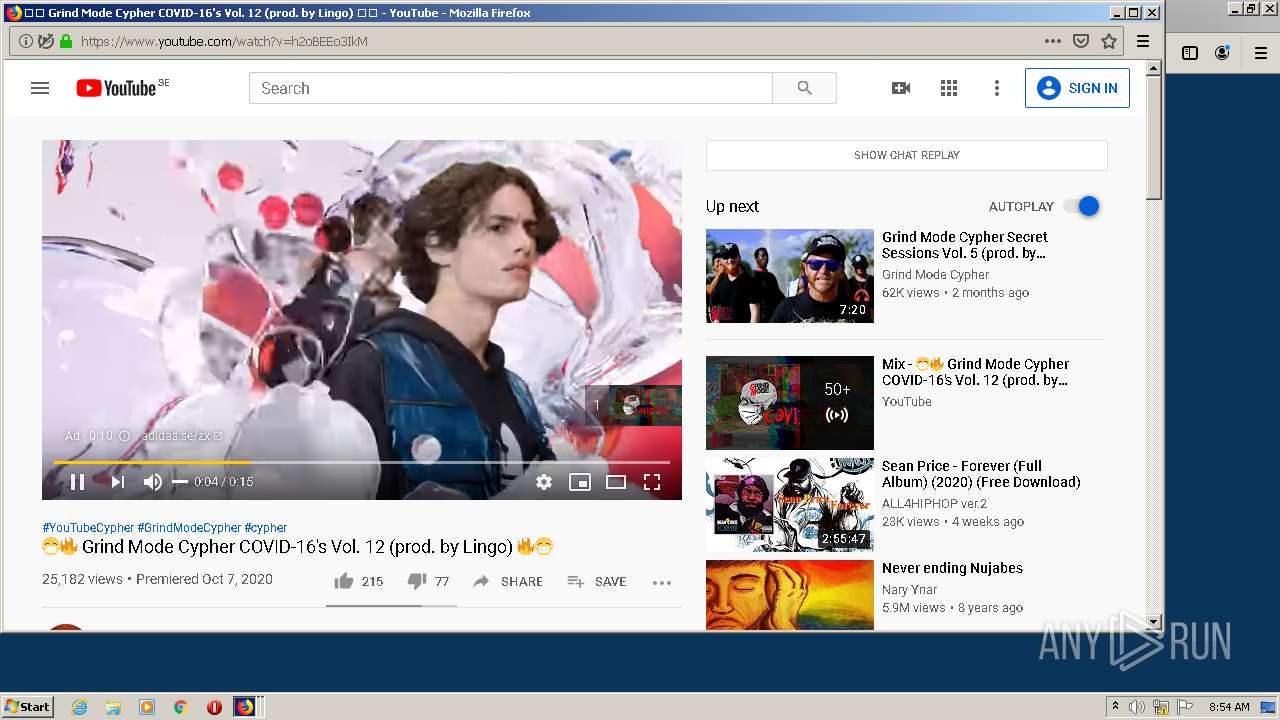
Task: Show sidebars icon in background toolbar
Action: (1190, 53)
